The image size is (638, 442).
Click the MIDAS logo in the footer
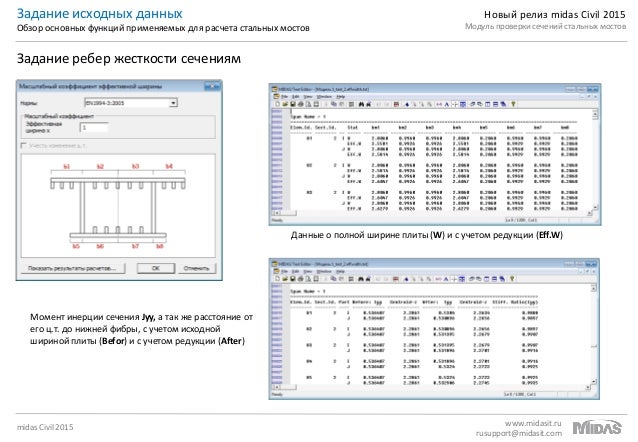pos(597,427)
